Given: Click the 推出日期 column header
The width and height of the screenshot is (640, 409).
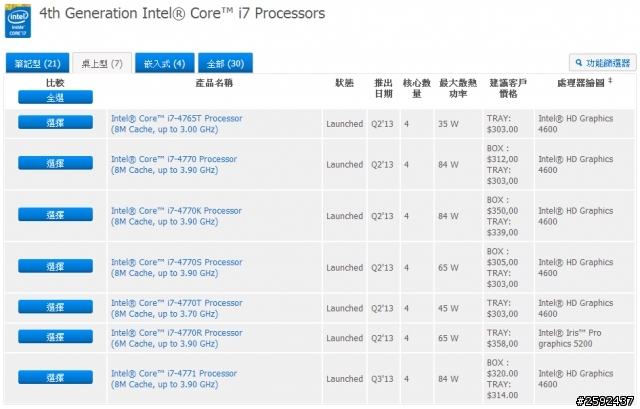Looking at the screenshot, I should pos(383,88).
